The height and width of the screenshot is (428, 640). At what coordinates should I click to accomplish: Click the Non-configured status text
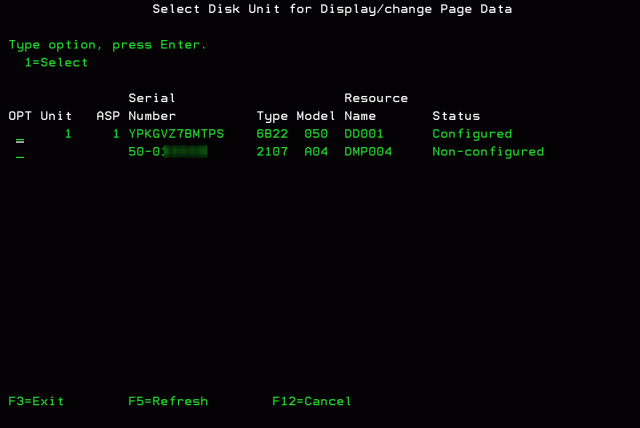488,152
